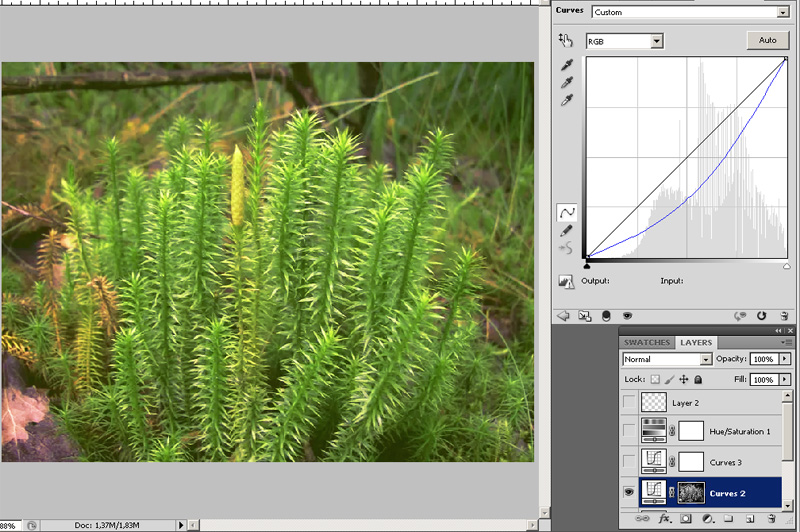Image resolution: width=800 pixels, height=532 pixels.
Task: Add a layer mask from Layers panel
Action: [x=685, y=520]
